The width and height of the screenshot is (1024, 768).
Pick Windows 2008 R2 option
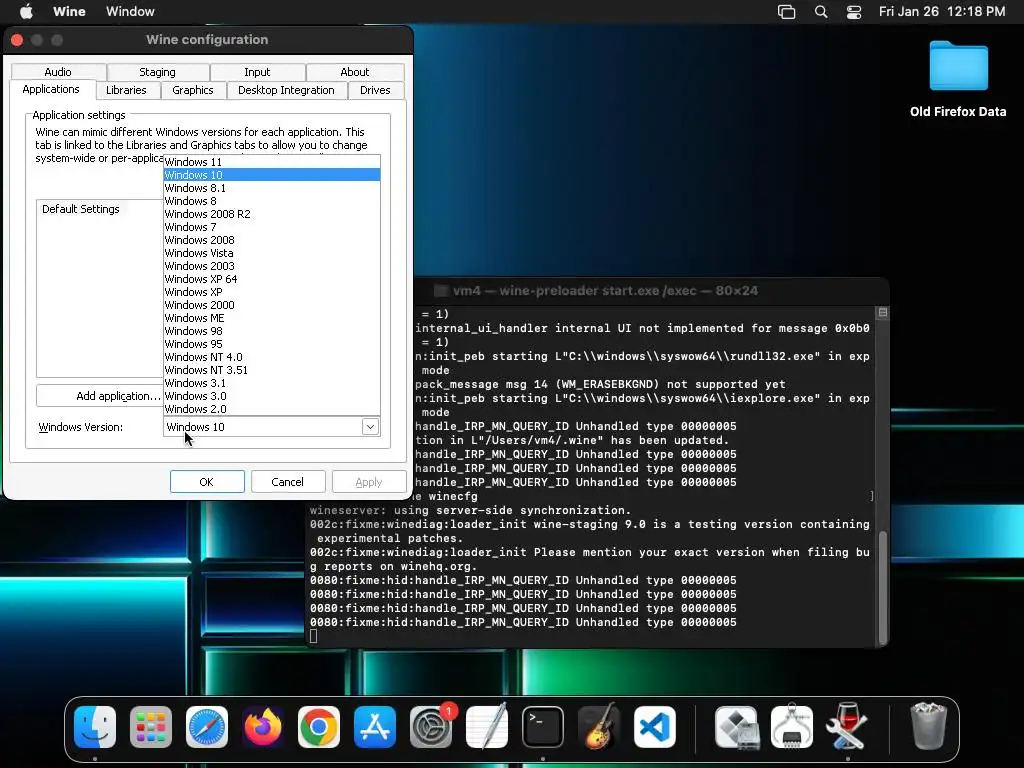(x=272, y=214)
